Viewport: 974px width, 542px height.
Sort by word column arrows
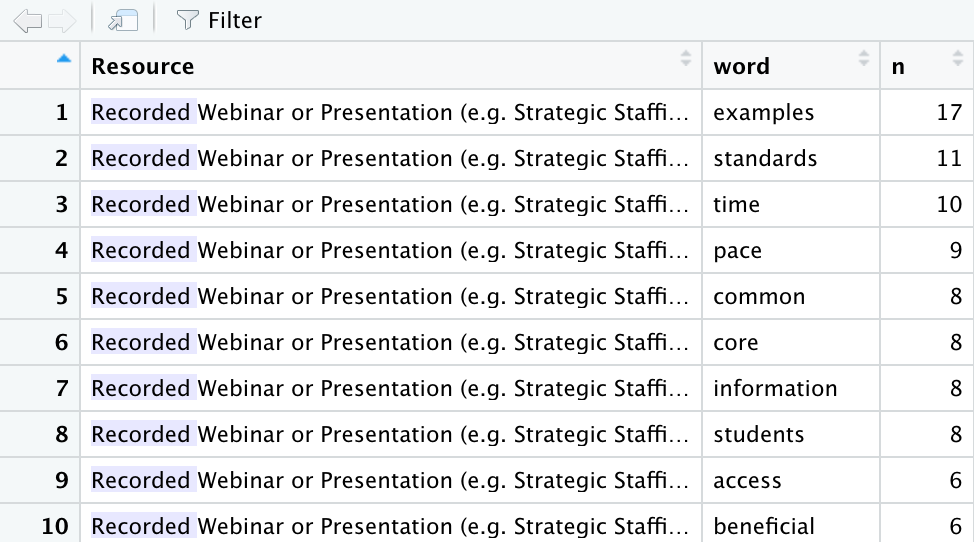coord(863,58)
